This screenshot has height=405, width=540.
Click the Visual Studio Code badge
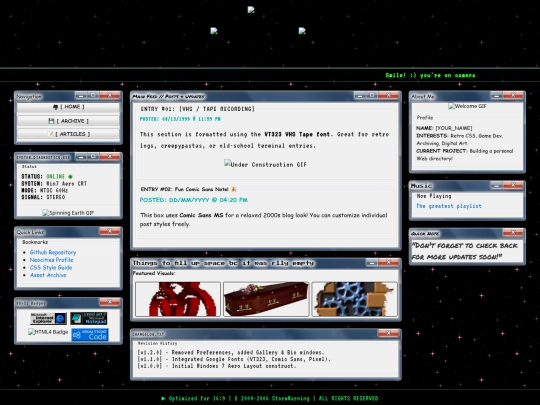(x=90, y=334)
